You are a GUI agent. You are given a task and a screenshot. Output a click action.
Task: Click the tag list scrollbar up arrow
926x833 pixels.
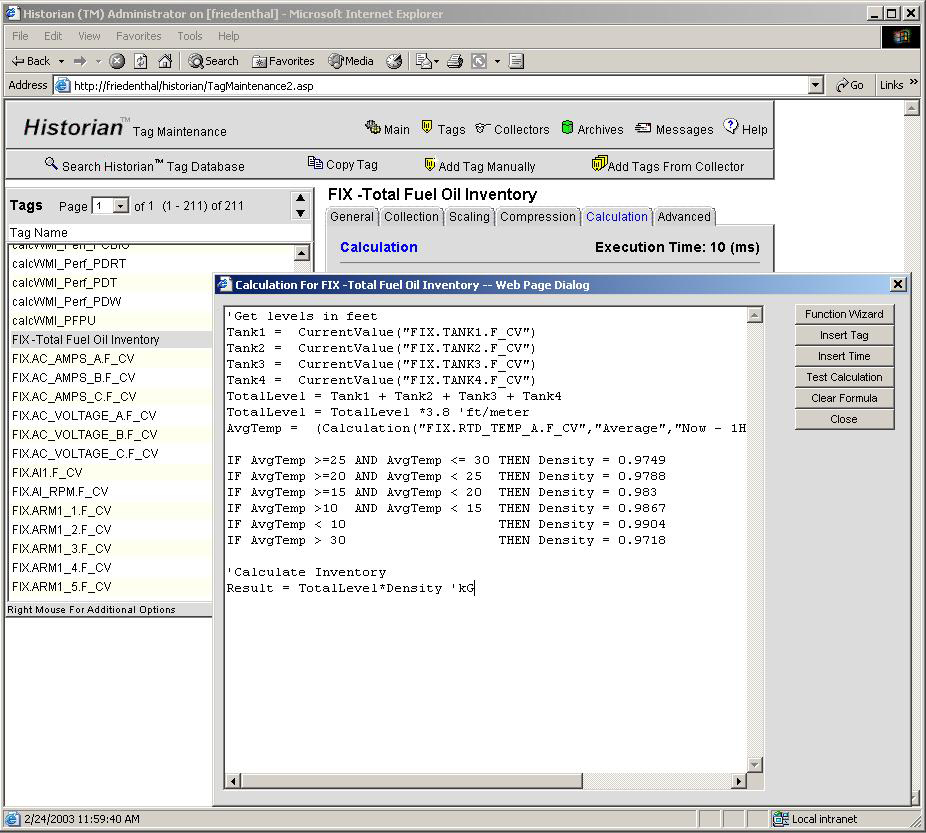click(x=302, y=253)
